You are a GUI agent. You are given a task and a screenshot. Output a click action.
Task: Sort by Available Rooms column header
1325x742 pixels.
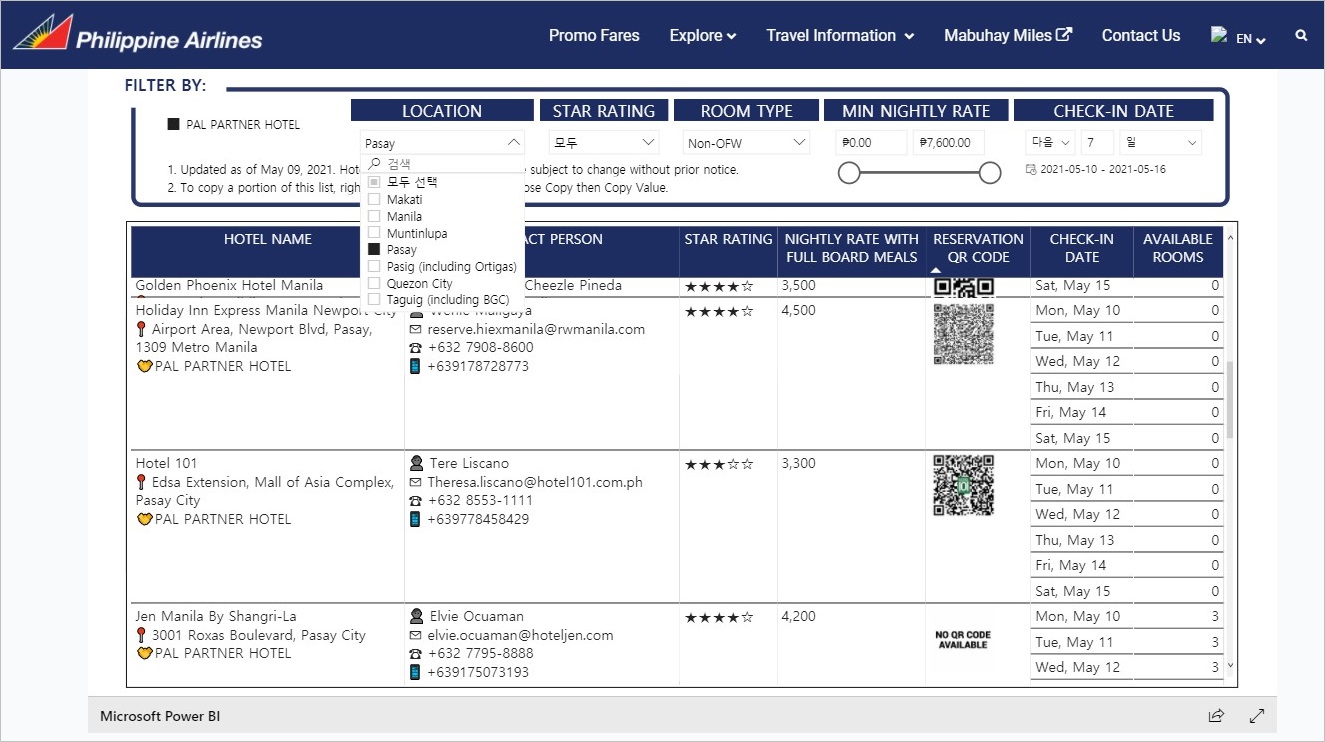1178,248
